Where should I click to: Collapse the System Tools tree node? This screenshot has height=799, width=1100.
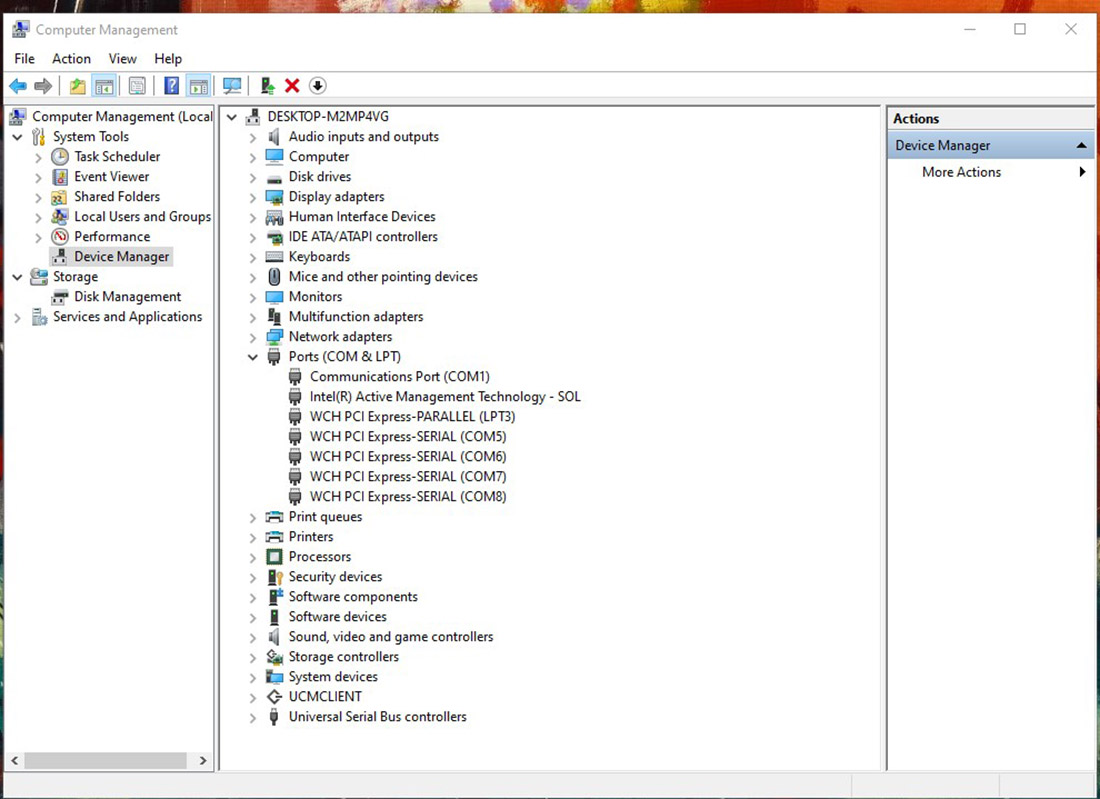(17, 137)
